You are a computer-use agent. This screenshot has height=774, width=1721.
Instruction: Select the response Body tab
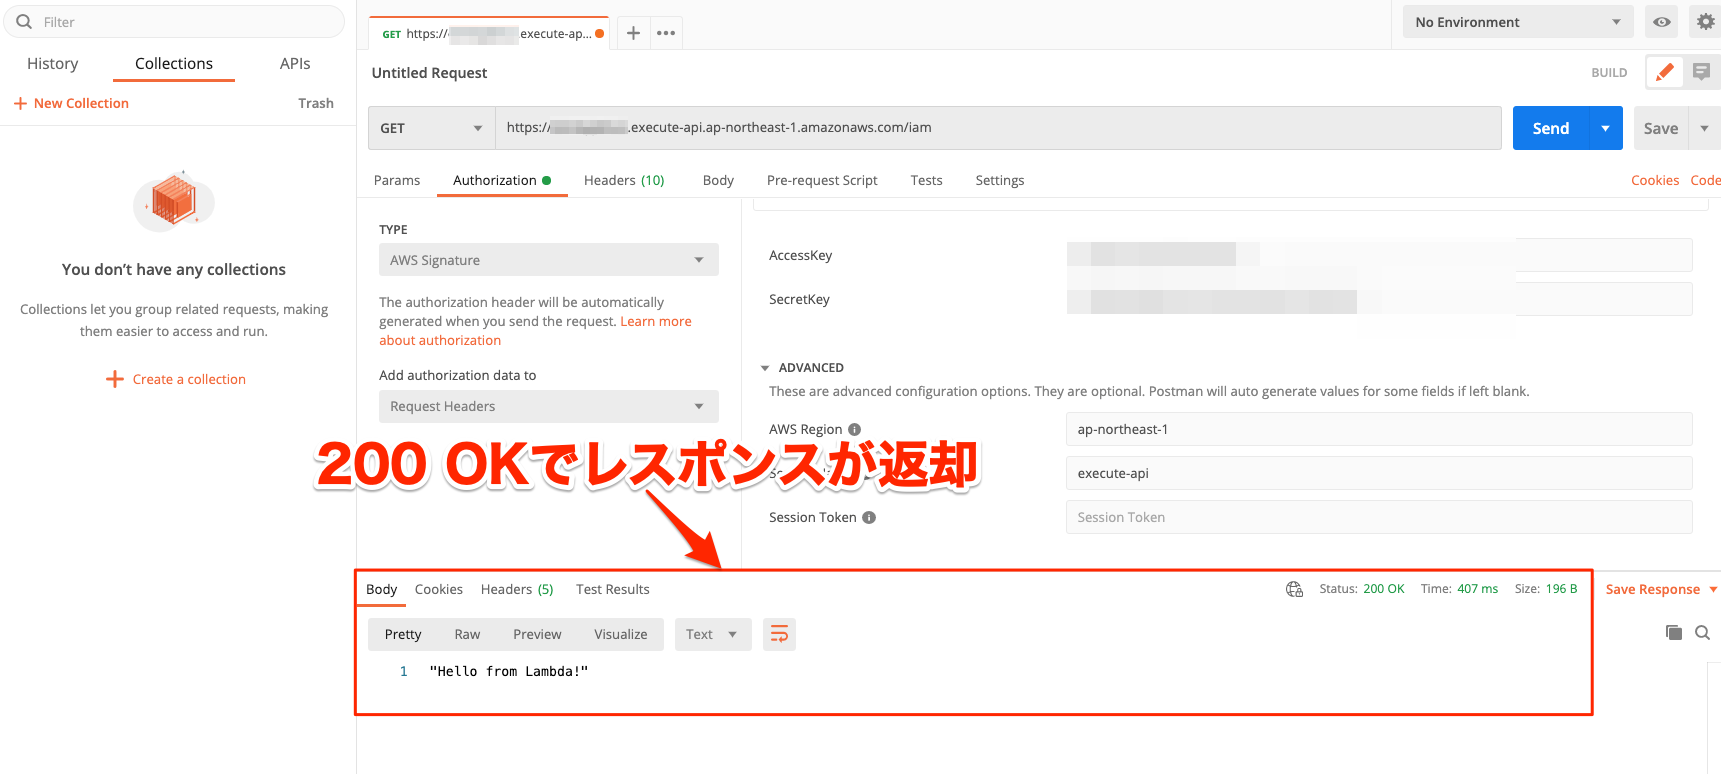point(381,589)
